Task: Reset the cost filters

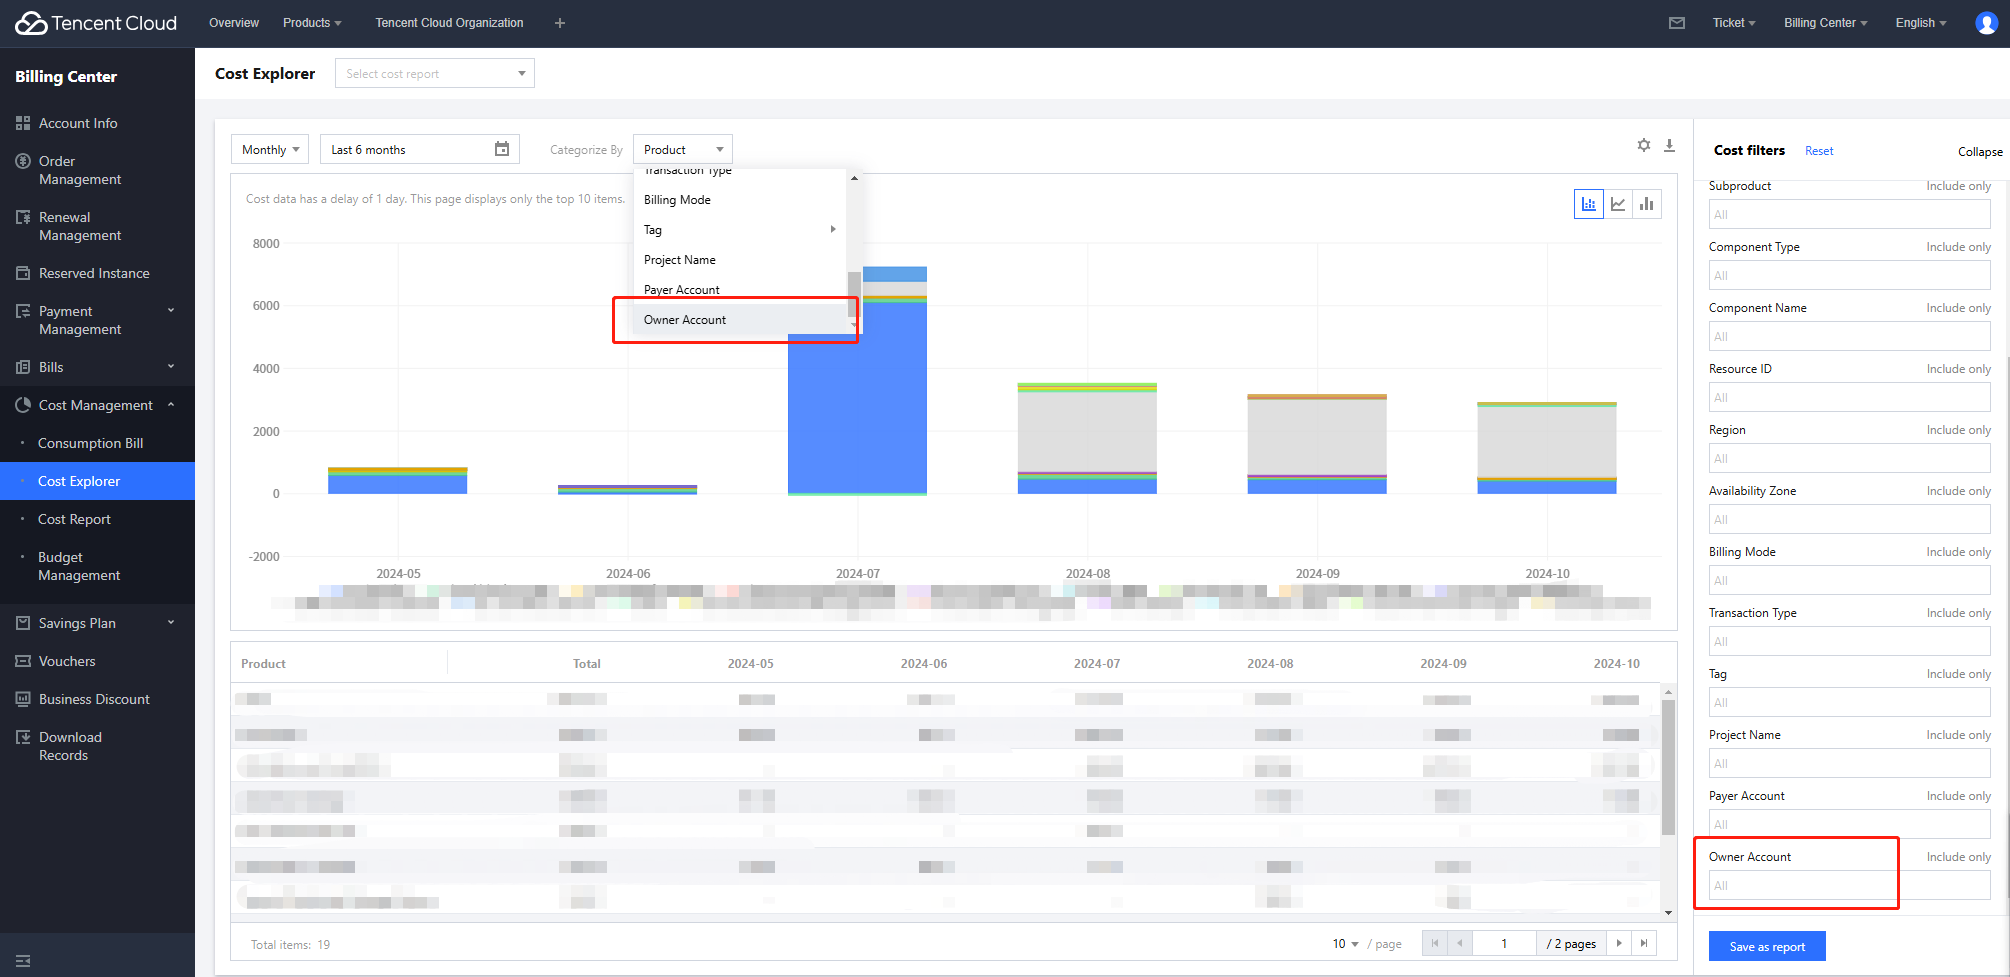Action: pos(1819,151)
